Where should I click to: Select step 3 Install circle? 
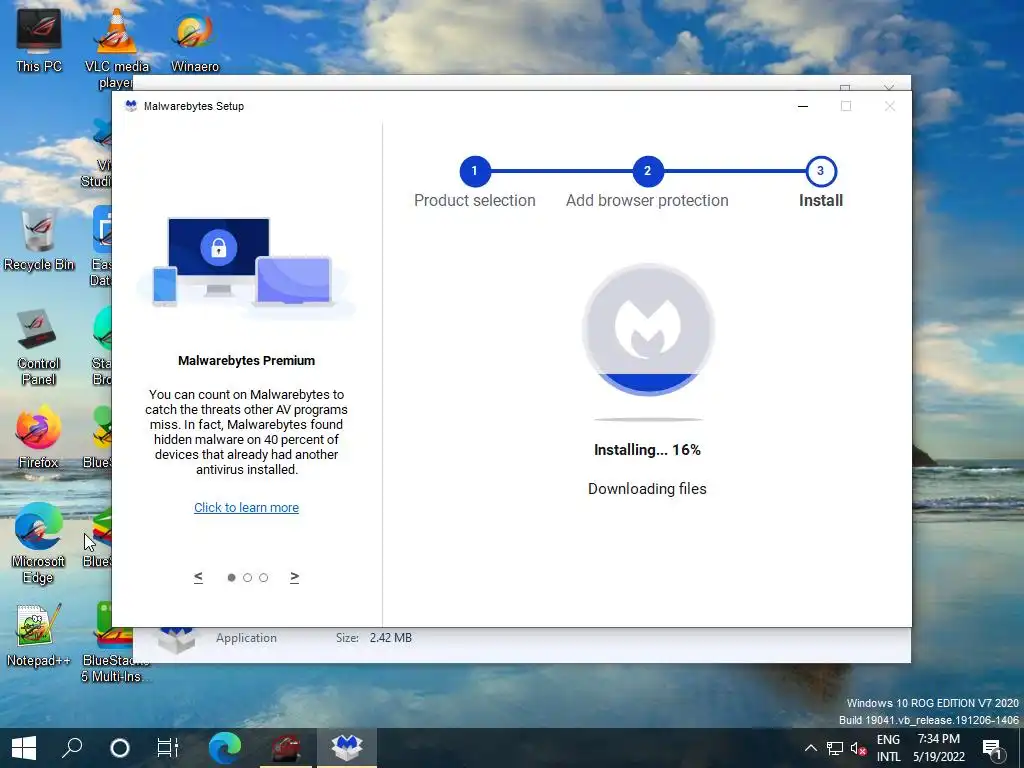tap(820, 171)
